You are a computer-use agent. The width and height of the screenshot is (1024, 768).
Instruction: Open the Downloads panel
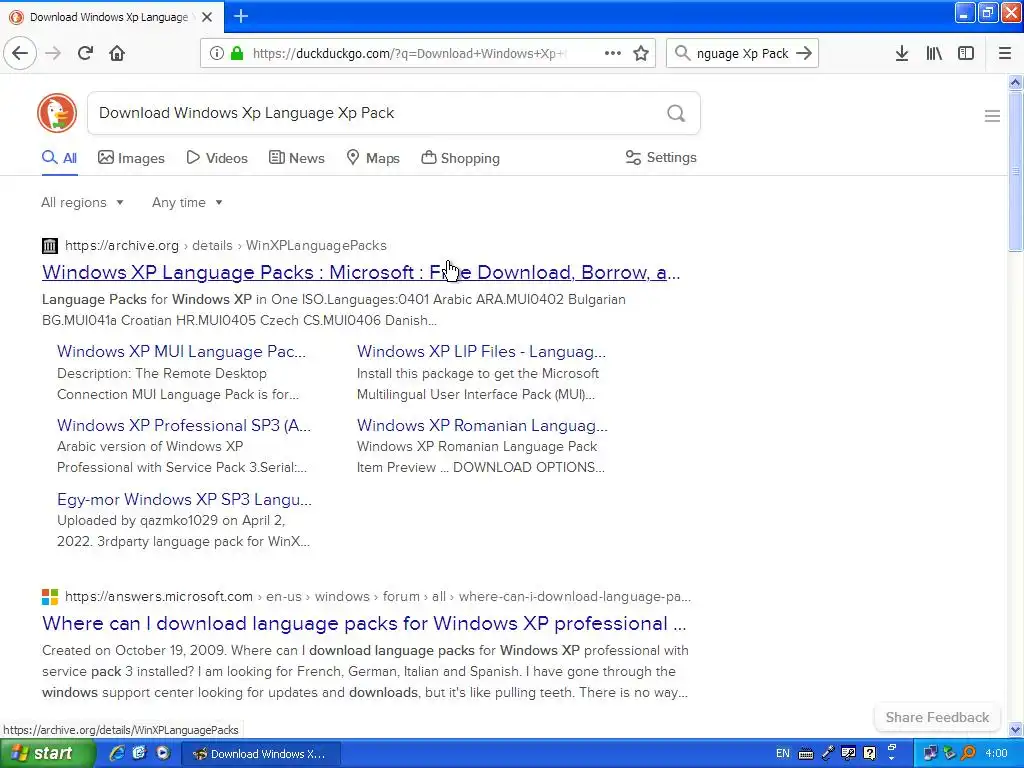901,53
